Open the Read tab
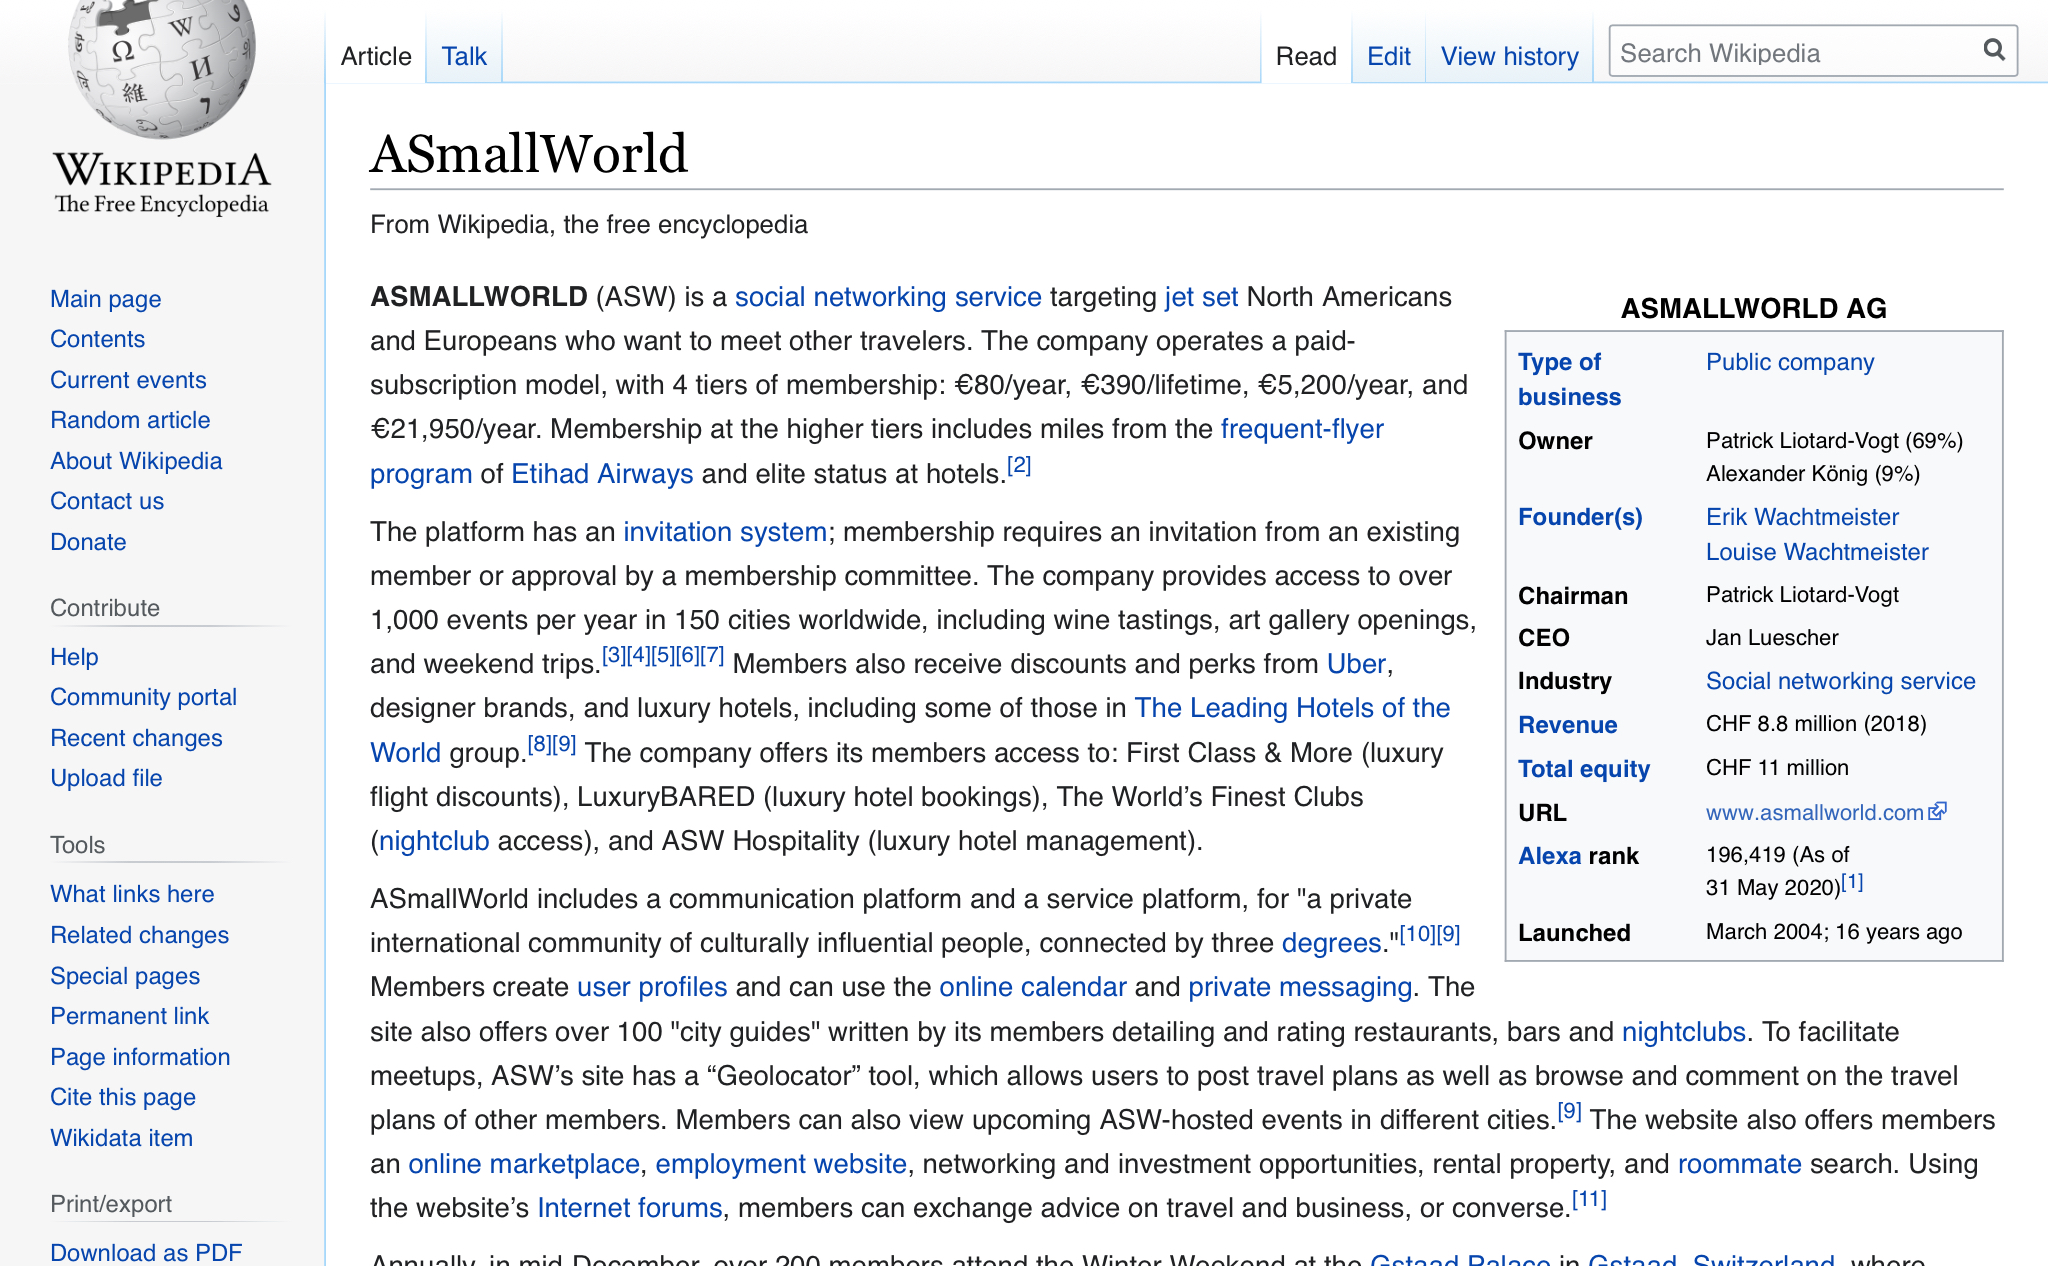2048x1266 pixels. point(1306,56)
